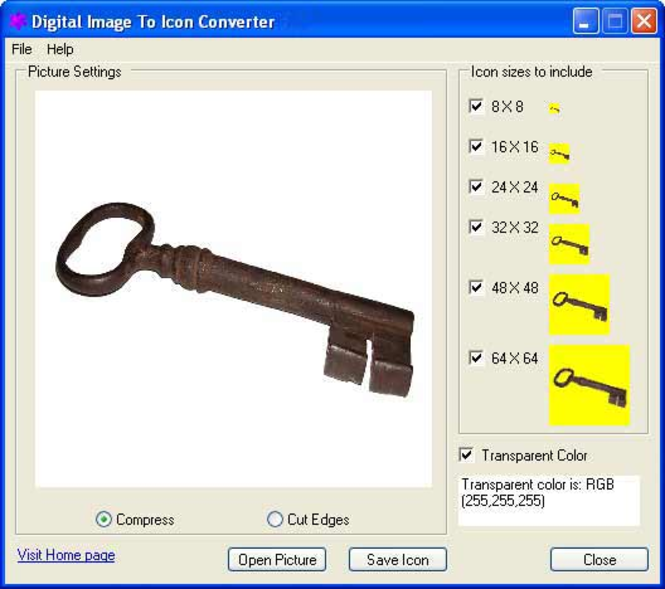The image size is (665, 589).
Task: Click the Save Icon button
Action: [x=398, y=560]
